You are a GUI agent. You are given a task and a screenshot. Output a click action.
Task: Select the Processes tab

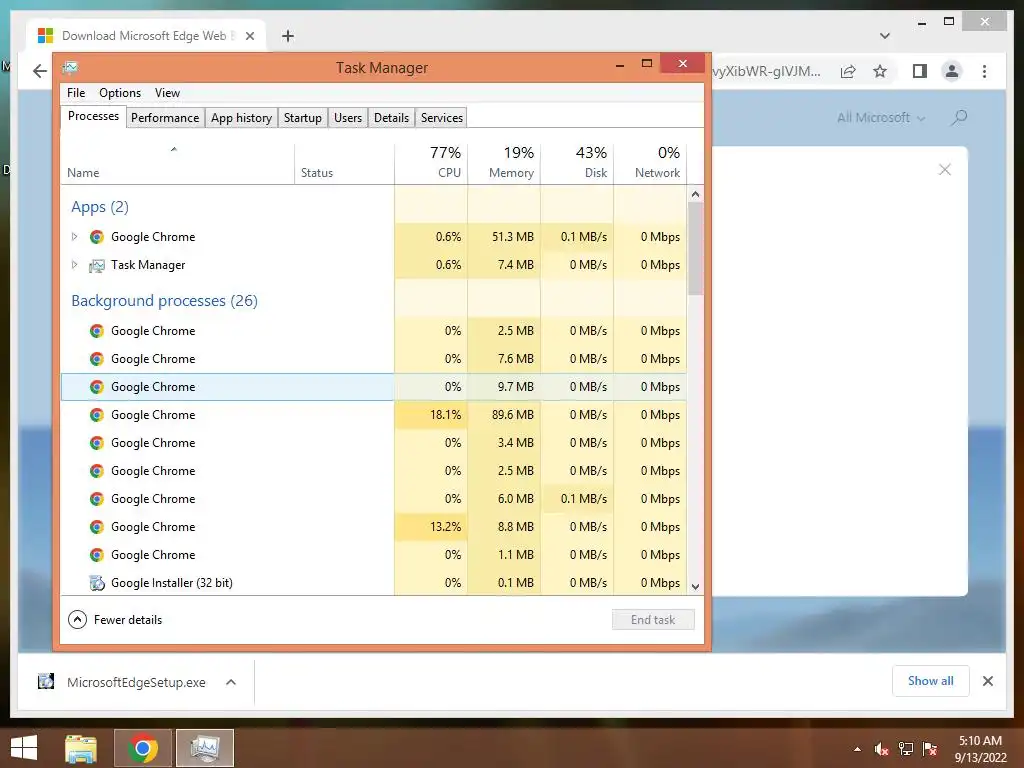[93, 116]
